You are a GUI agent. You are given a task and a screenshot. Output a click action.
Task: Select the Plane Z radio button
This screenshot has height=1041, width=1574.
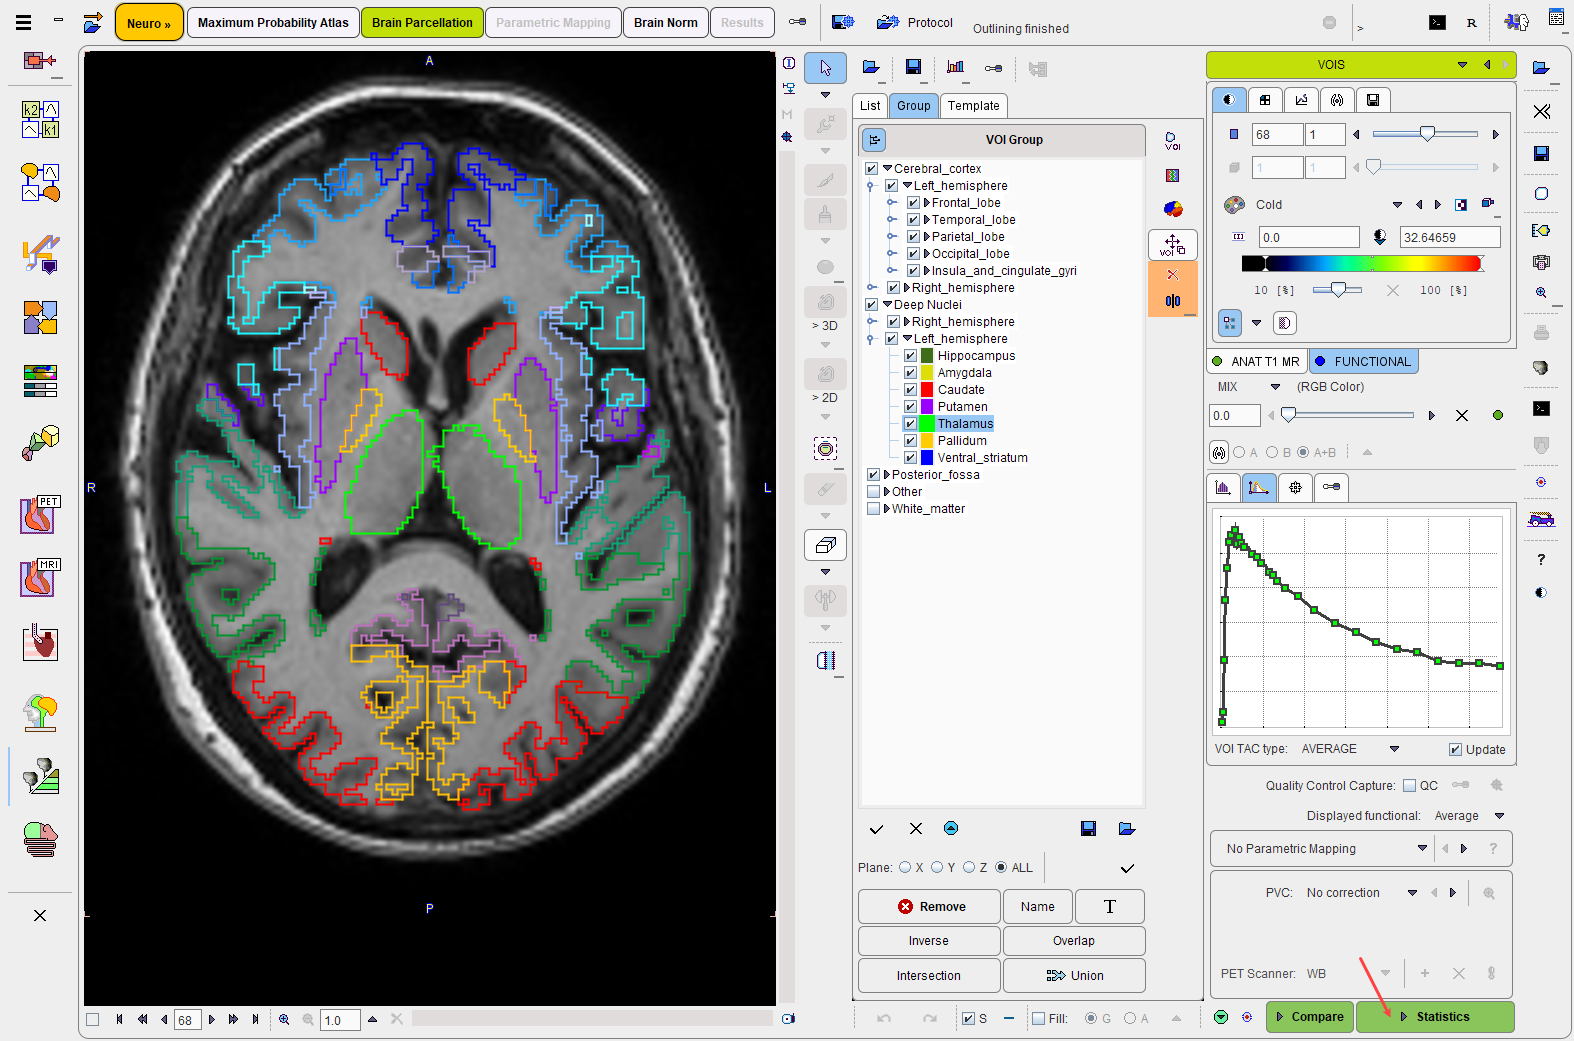click(969, 867)
